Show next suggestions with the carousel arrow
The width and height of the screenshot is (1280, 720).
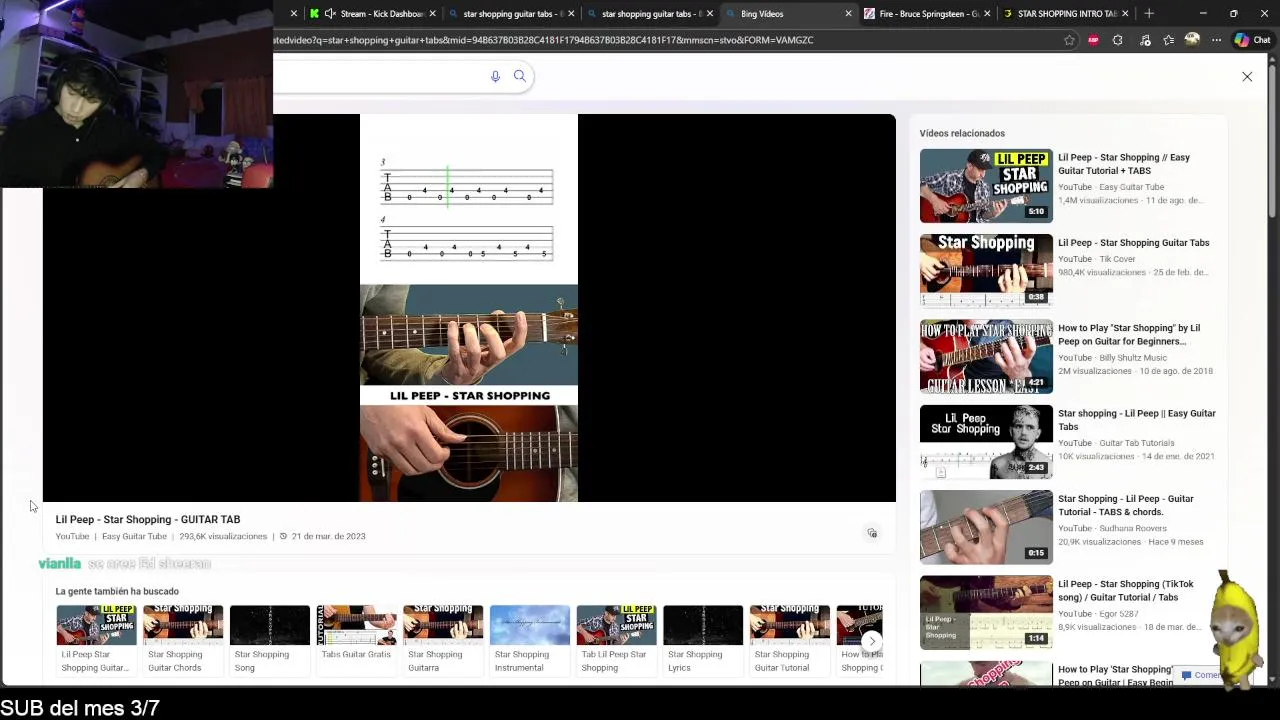click(x=872, y=641)
